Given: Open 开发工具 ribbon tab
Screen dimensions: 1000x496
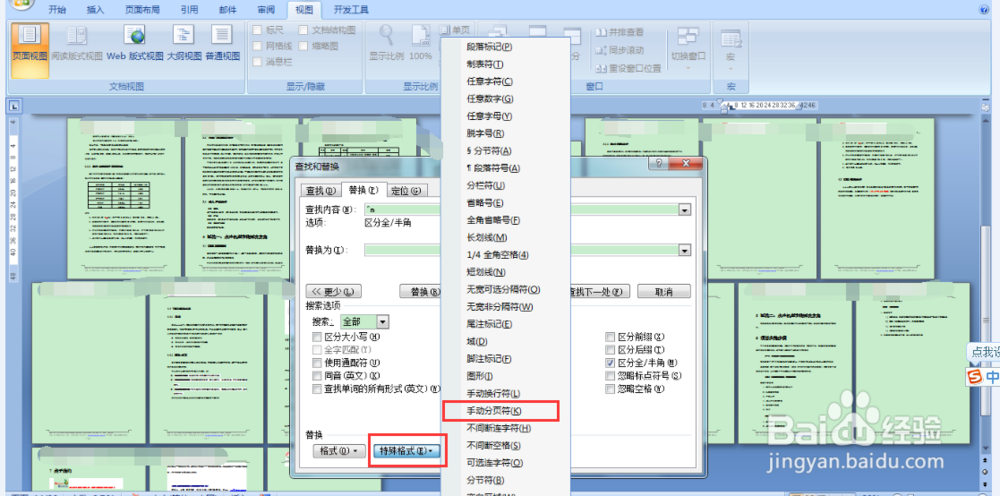Looking at the screenshot, I should (351, 10).
